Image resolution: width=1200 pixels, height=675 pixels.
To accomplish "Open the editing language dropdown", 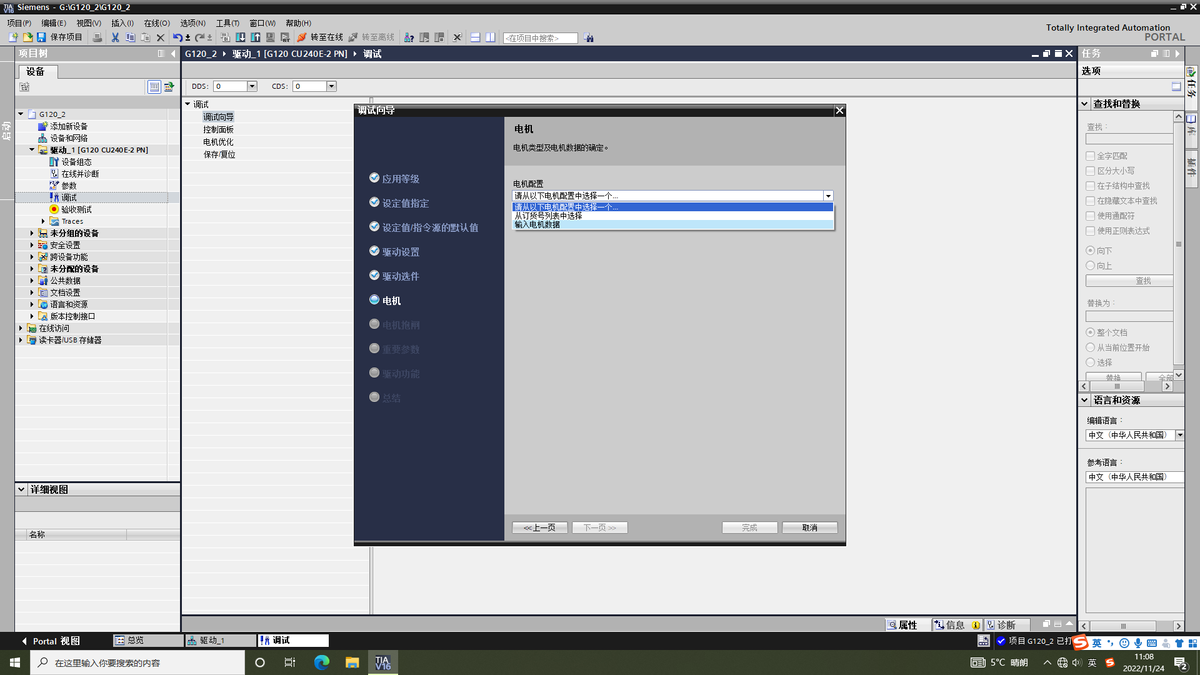I will [1180, 435].
